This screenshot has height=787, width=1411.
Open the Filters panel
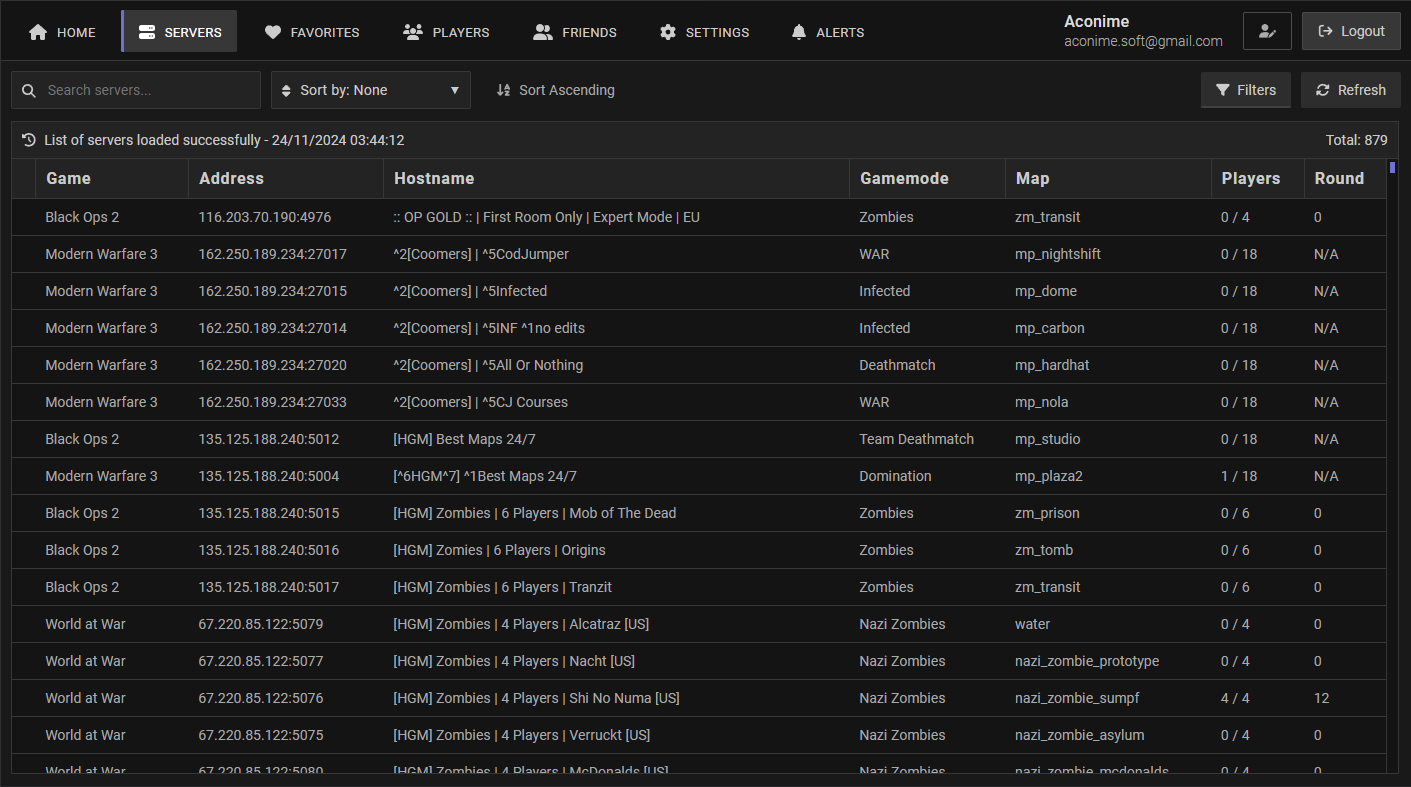pyautogui.click(x=1245, y=90)
